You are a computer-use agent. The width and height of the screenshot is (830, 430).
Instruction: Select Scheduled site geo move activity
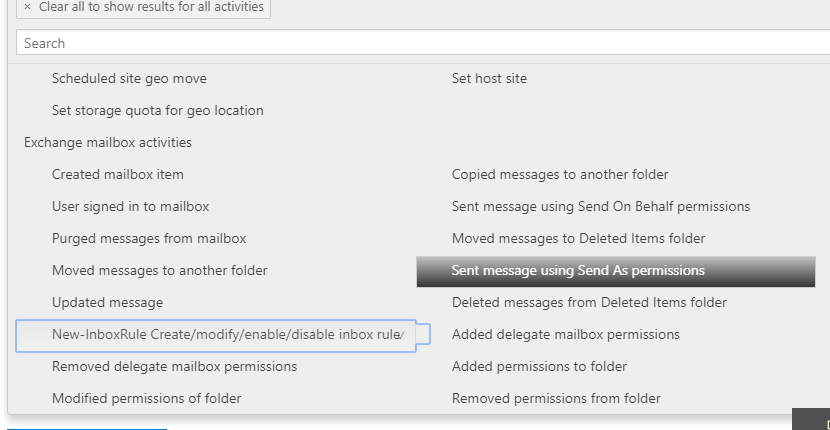coord(129,78)
